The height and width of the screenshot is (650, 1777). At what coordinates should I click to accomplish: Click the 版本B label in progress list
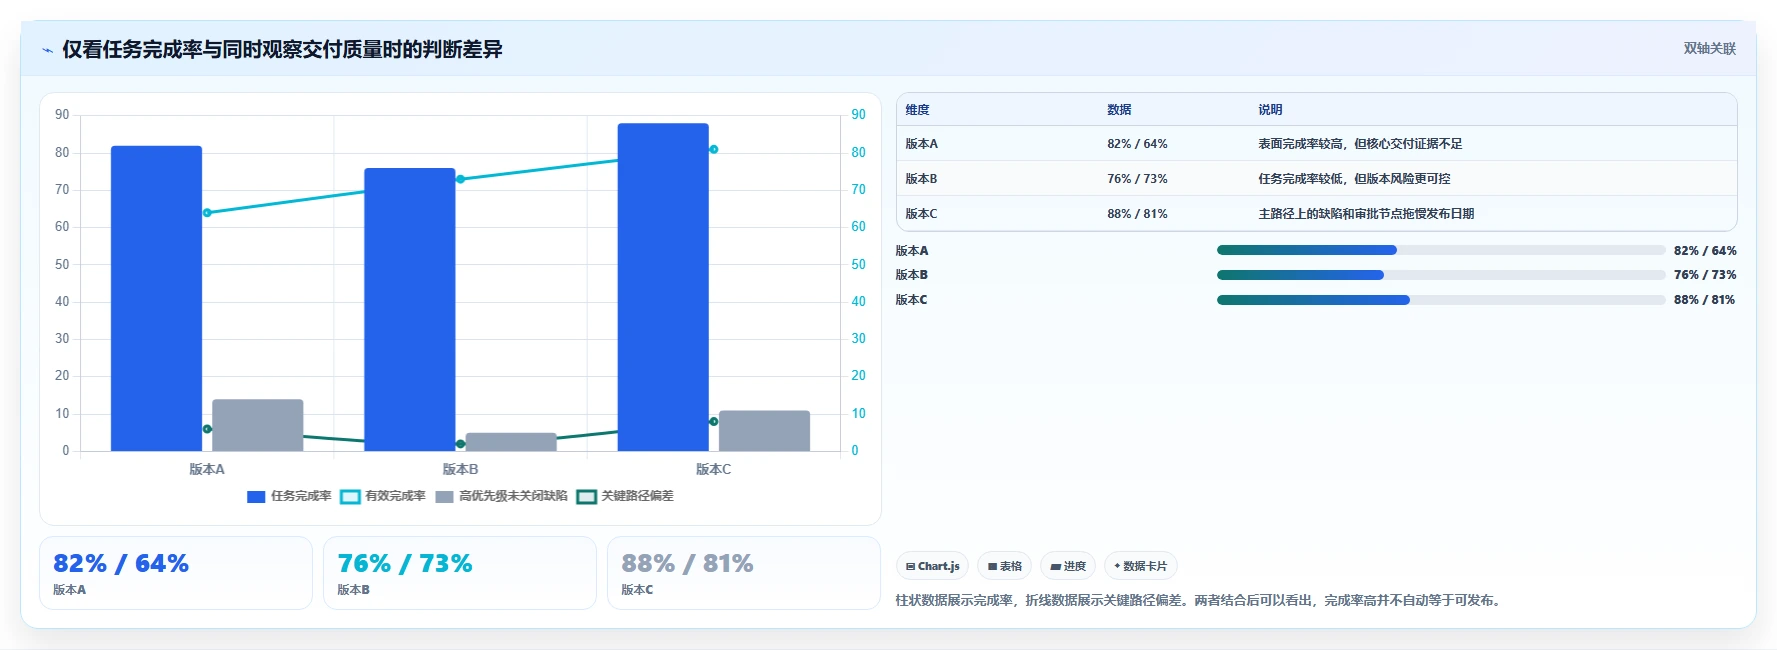(x=912, y=275)
